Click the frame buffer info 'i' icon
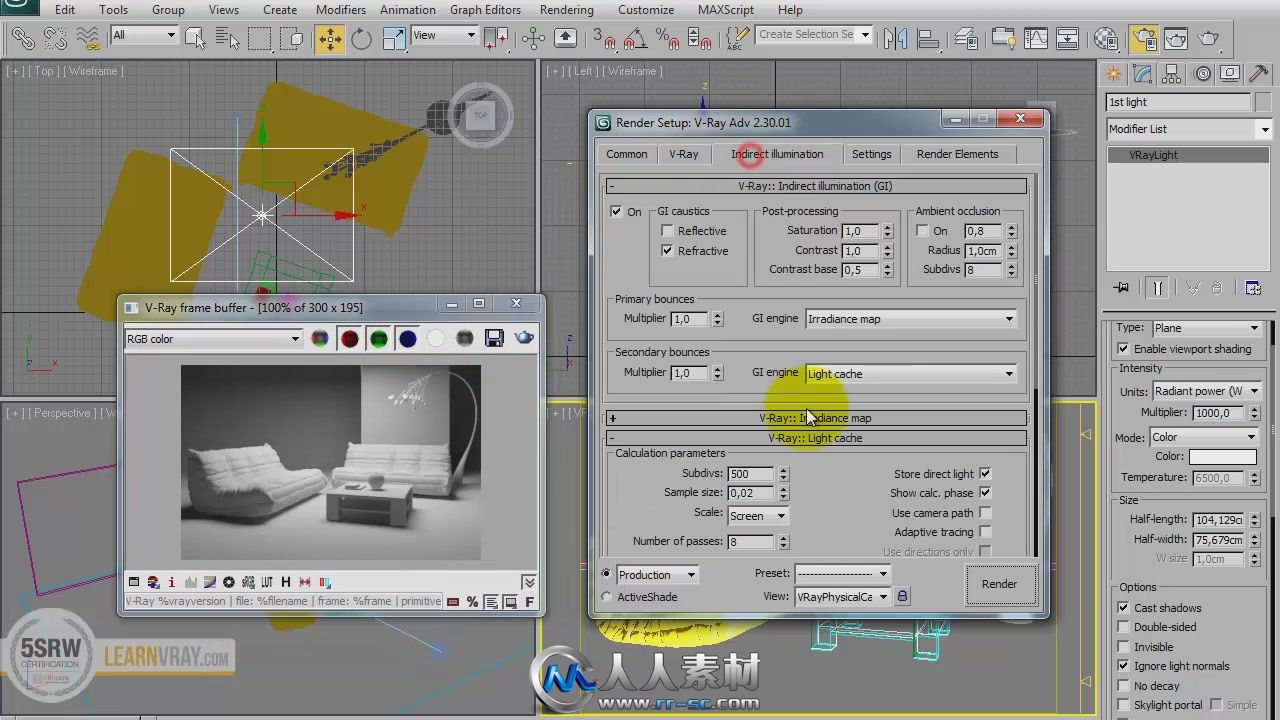 171,582
